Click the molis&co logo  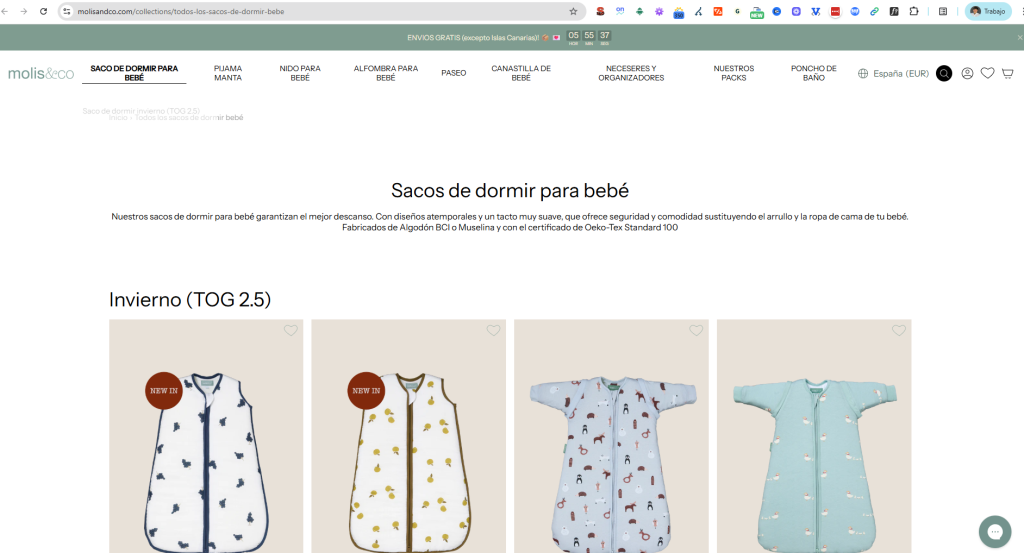click(x=41, y=73)
